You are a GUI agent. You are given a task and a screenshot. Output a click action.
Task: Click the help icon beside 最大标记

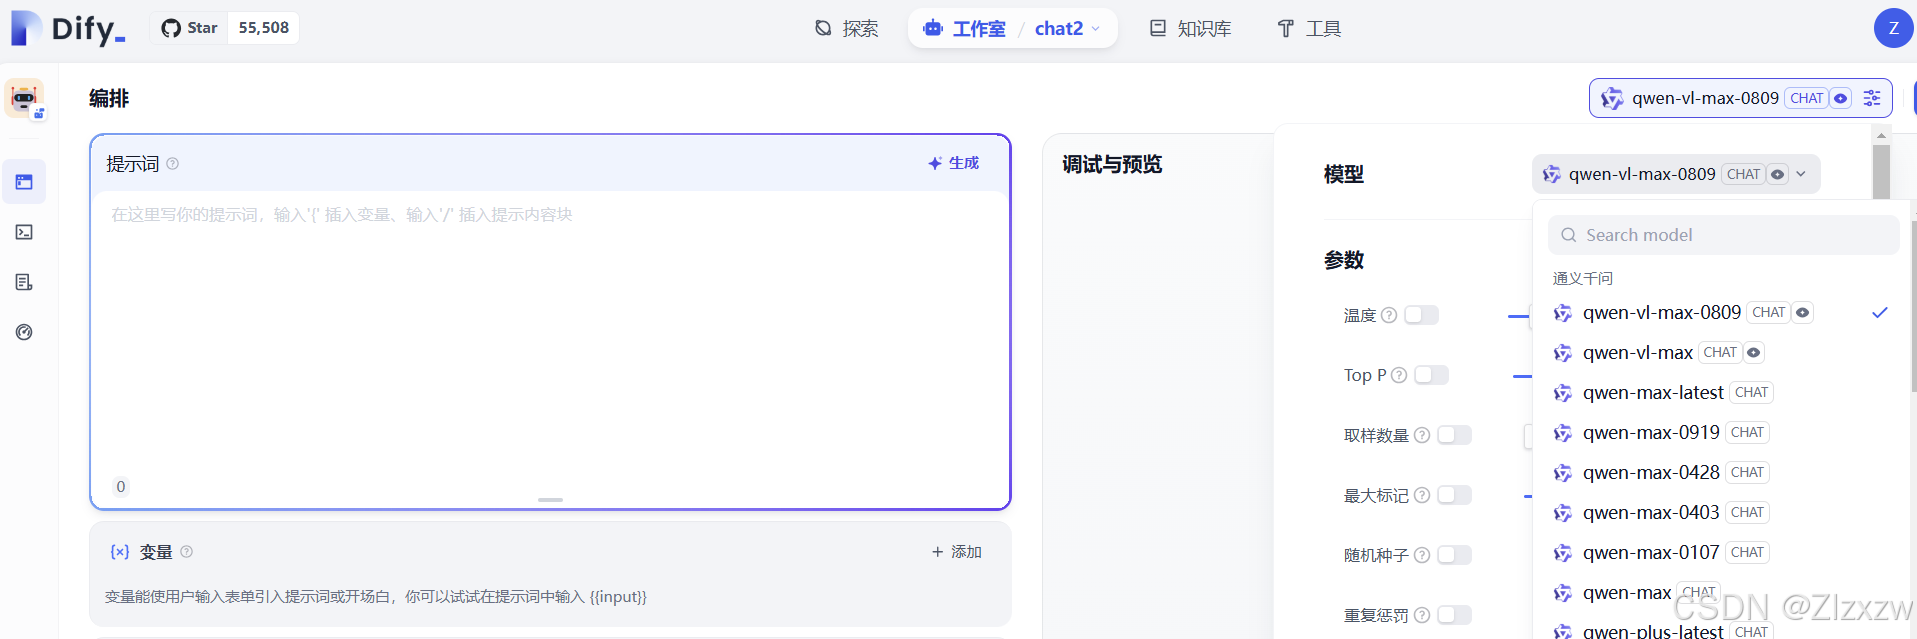click(1422, 495)
